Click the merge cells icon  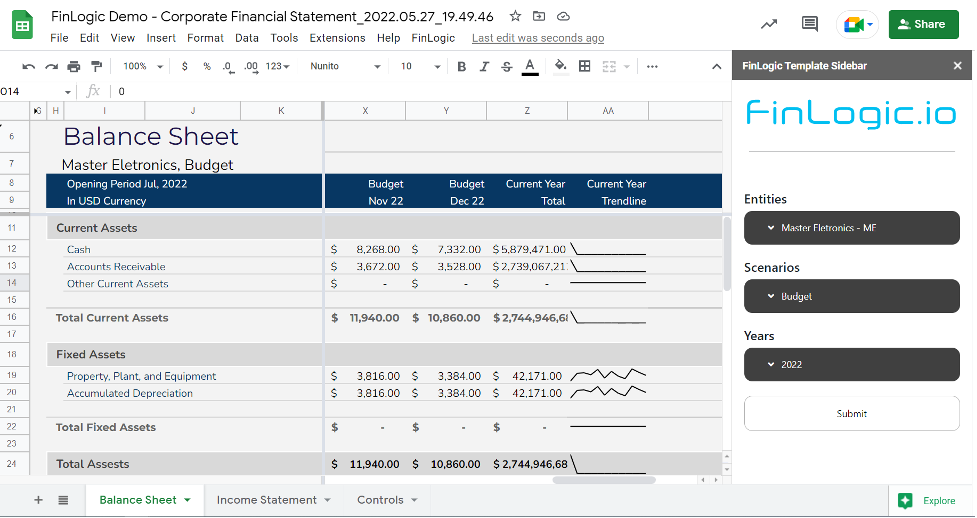click(x=609, y=66)
